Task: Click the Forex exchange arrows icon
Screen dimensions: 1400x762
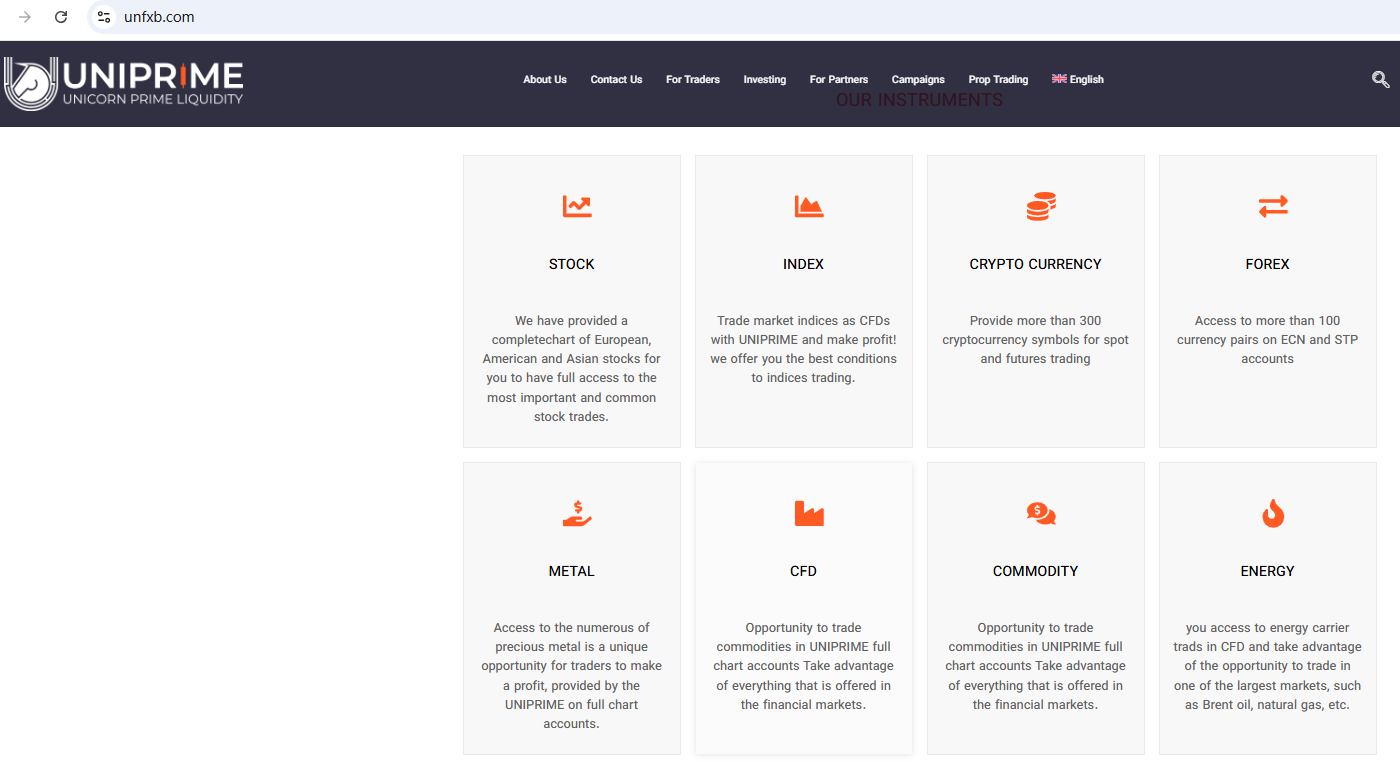Action: click(1273, 206)
